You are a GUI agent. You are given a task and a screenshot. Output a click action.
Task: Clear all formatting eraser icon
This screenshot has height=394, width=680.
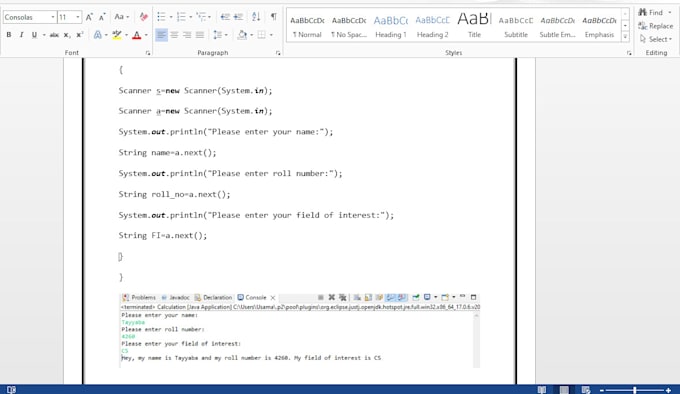[144, 17]
